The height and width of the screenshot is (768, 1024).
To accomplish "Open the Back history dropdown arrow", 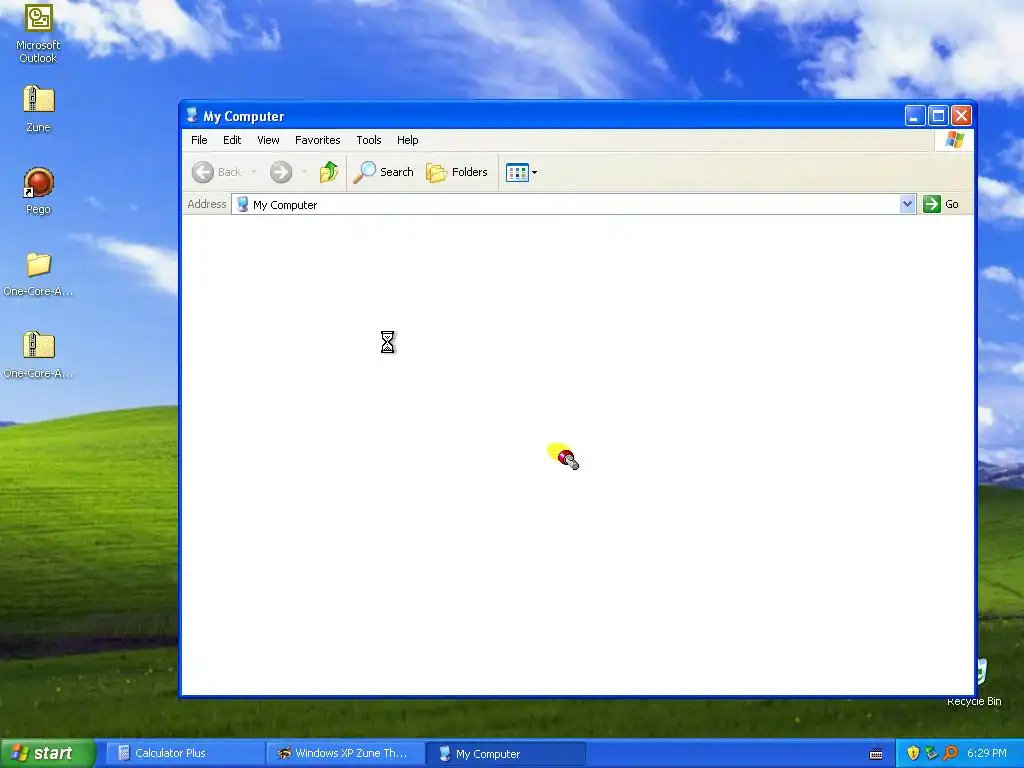I will click(x=253, y=172).
